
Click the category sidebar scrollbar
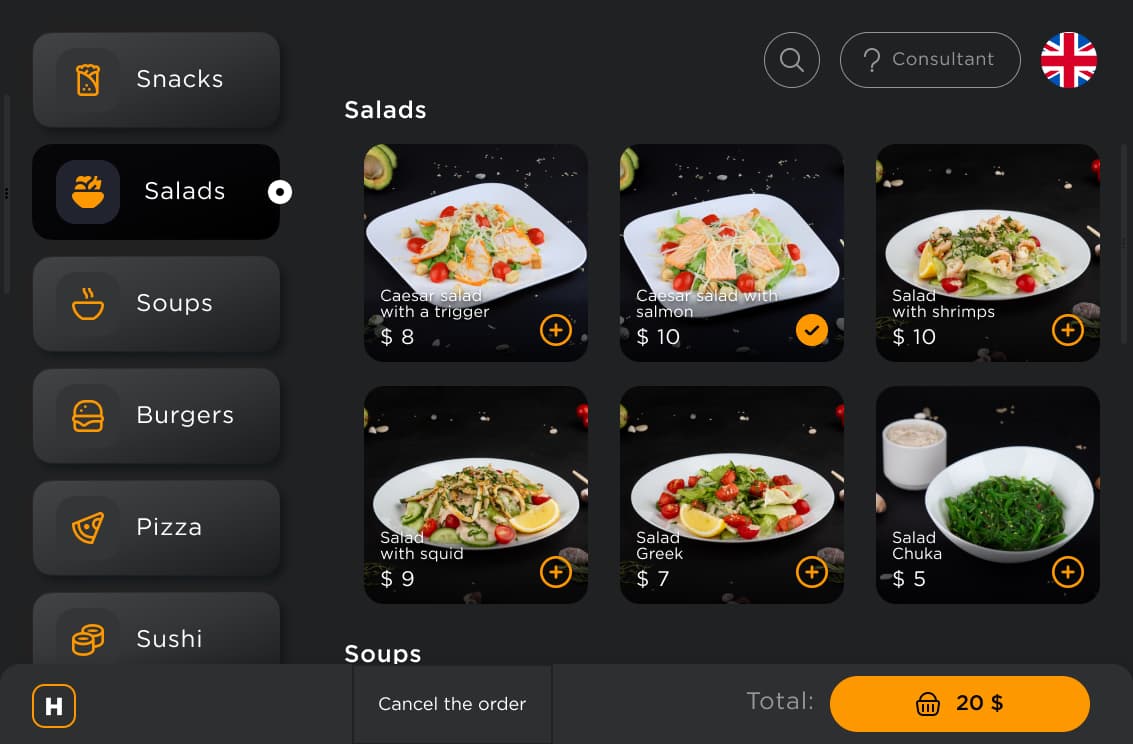pyautogui.click(x=7, y=194)
